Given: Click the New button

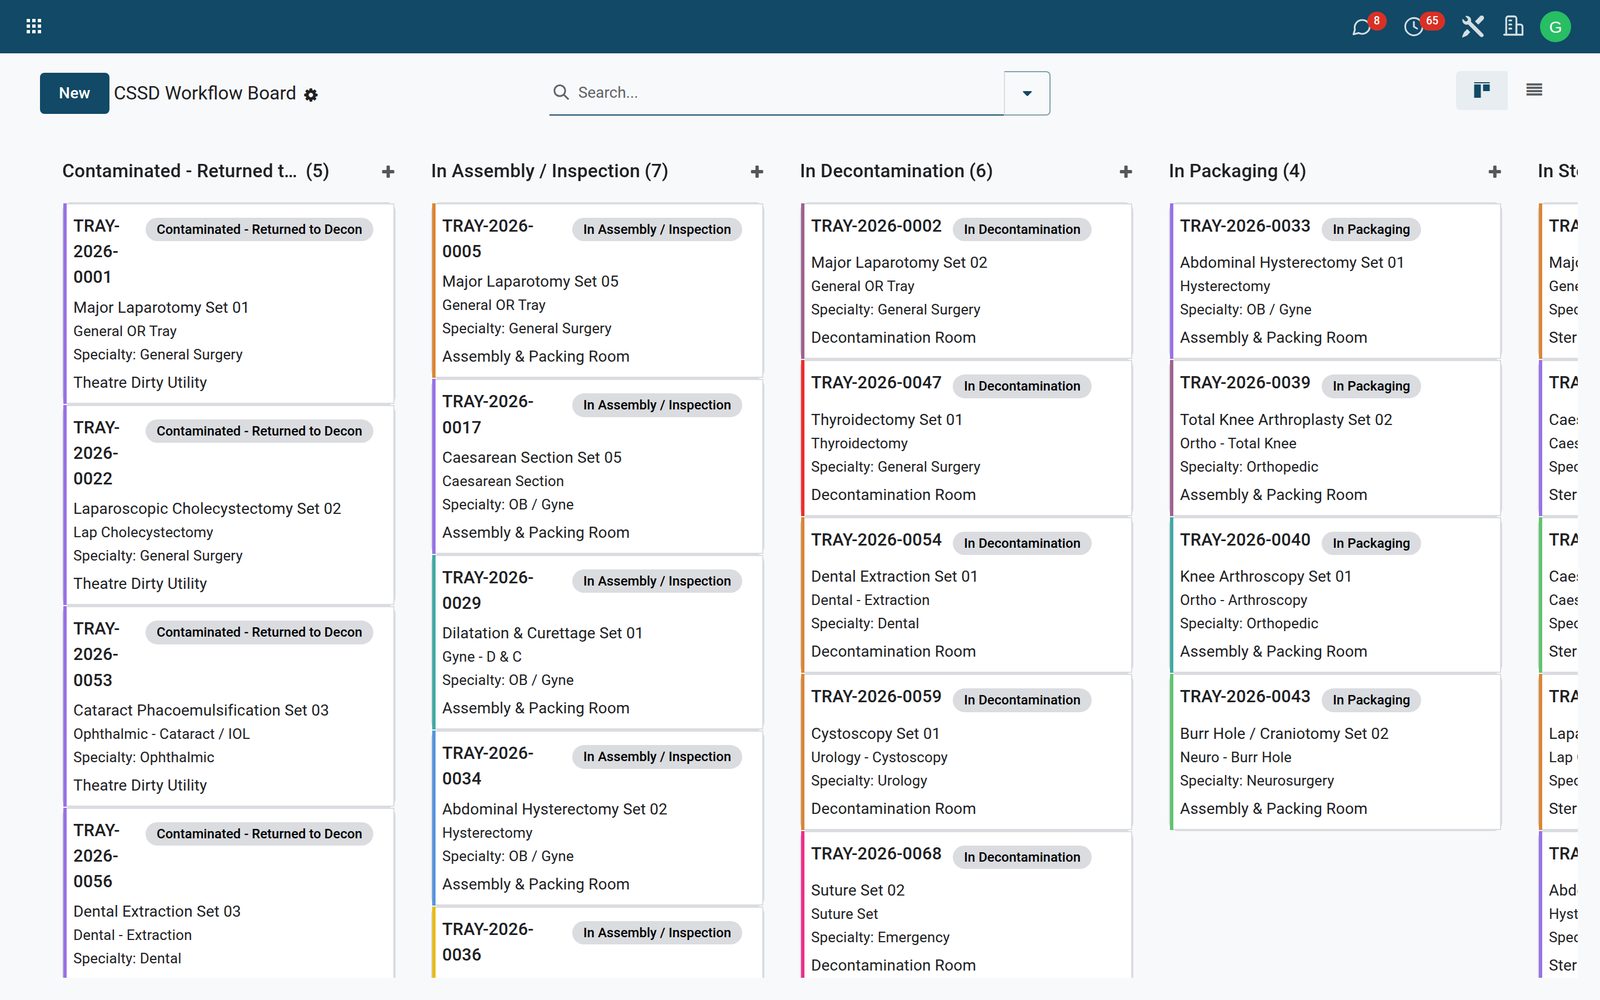Looking at the screenshot, I should pyautogui.click(x=74, y=93).
